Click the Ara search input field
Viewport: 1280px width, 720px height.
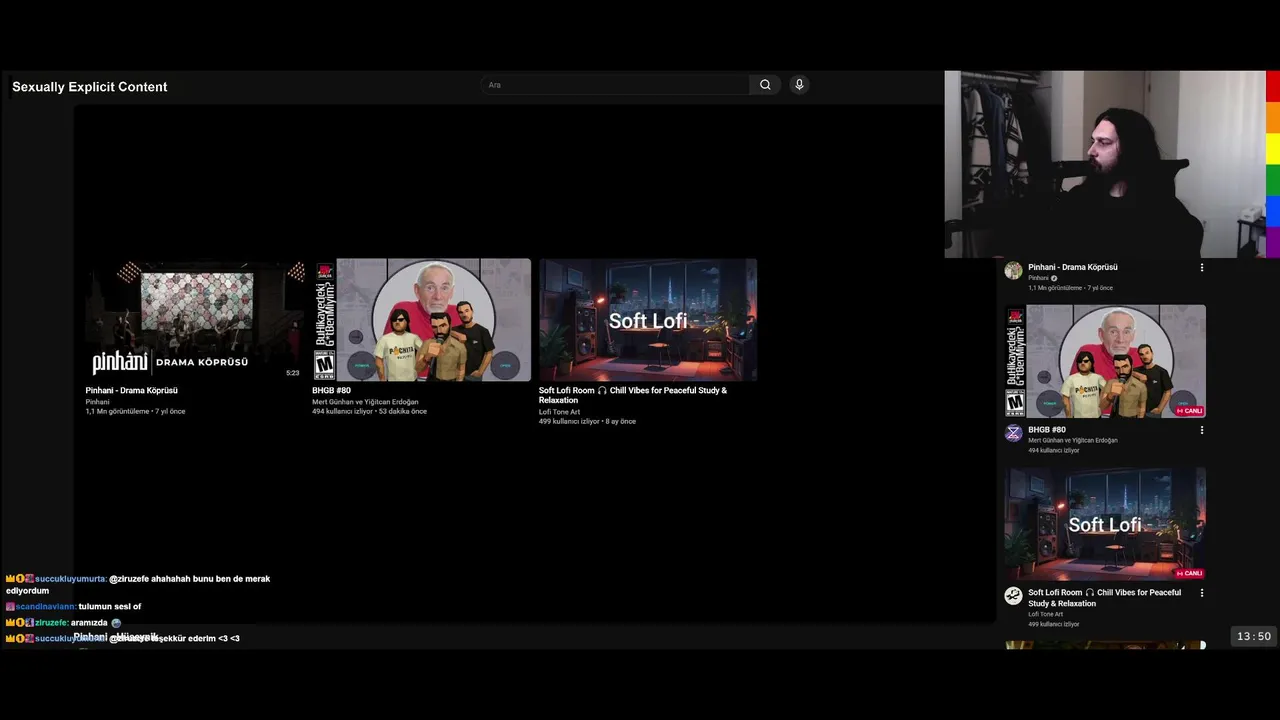pyautogui.click(x=615, y=85)
